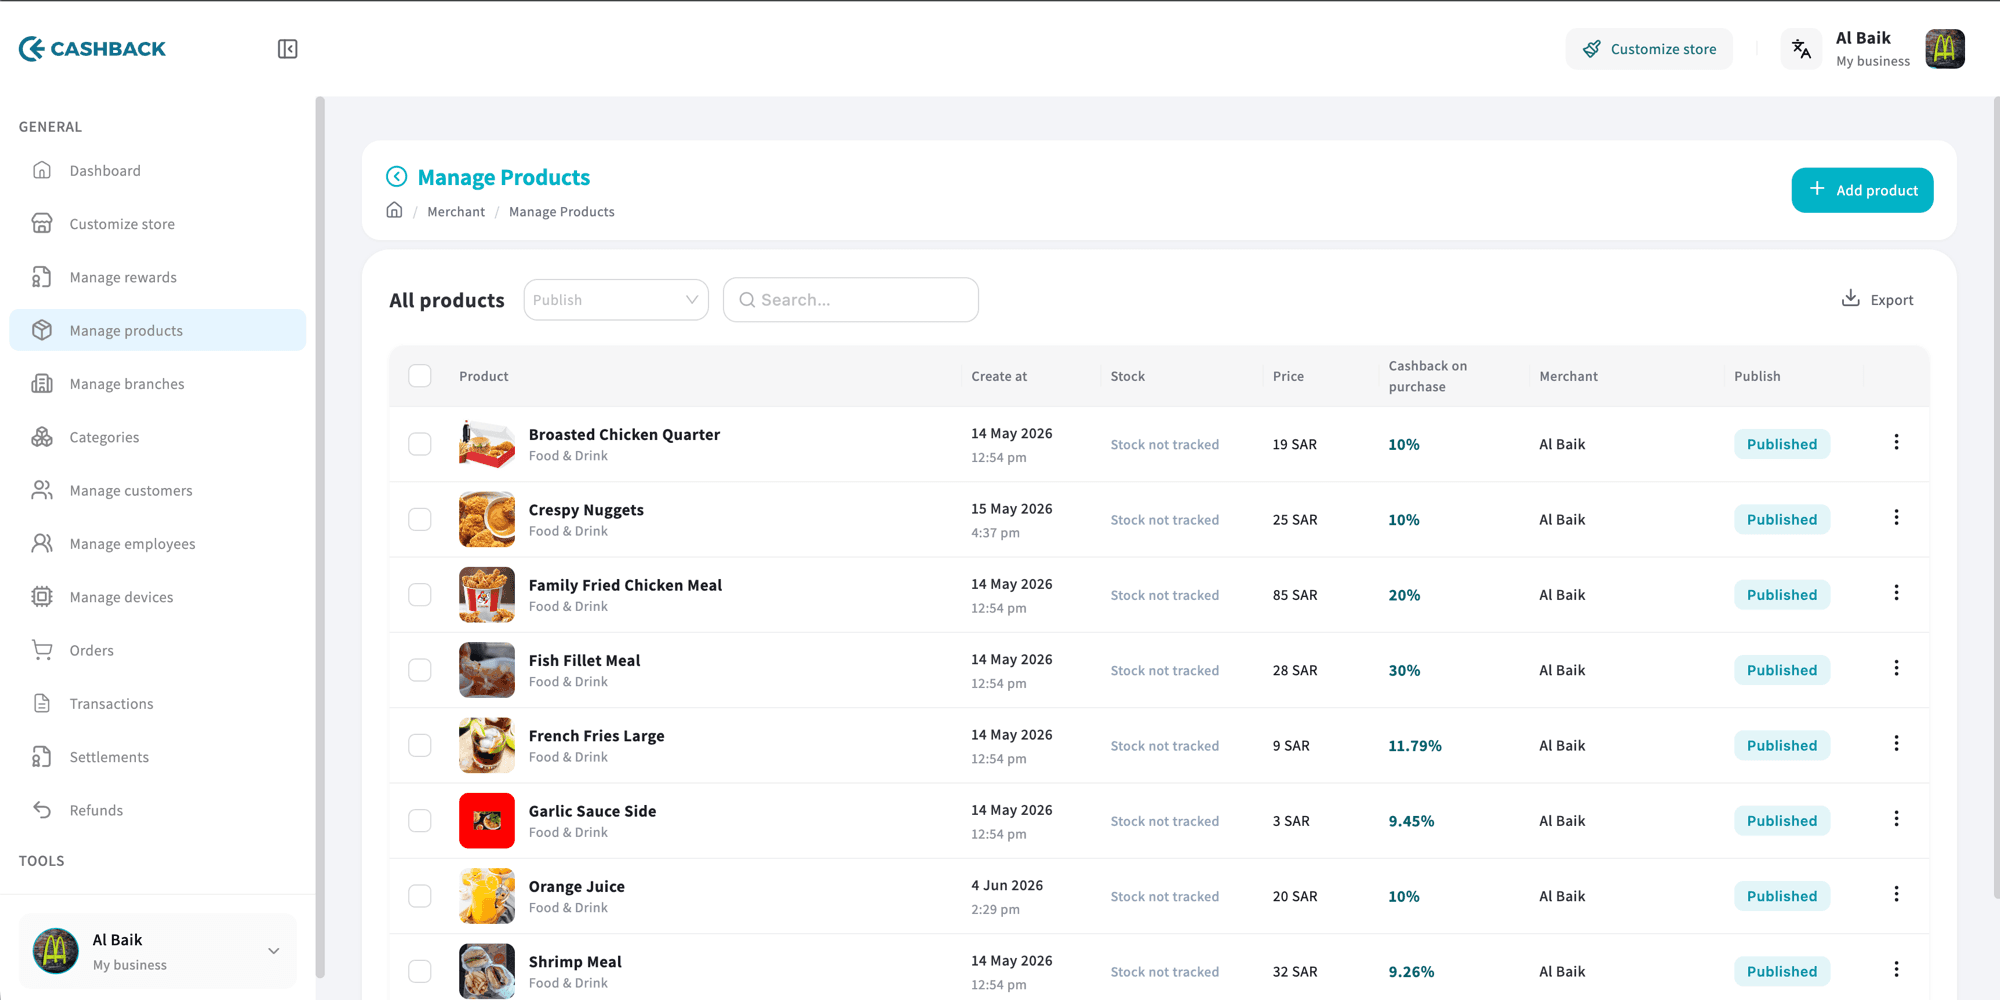Click the Manage devices chip icon
Viewport: 2000px width, 1000px height.
pyautogui.click(x=42, y=597)
